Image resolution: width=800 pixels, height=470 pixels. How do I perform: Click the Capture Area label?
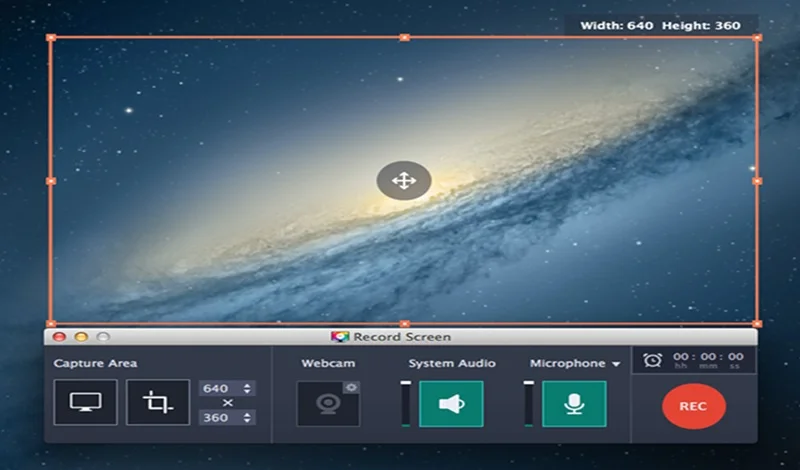95,363
